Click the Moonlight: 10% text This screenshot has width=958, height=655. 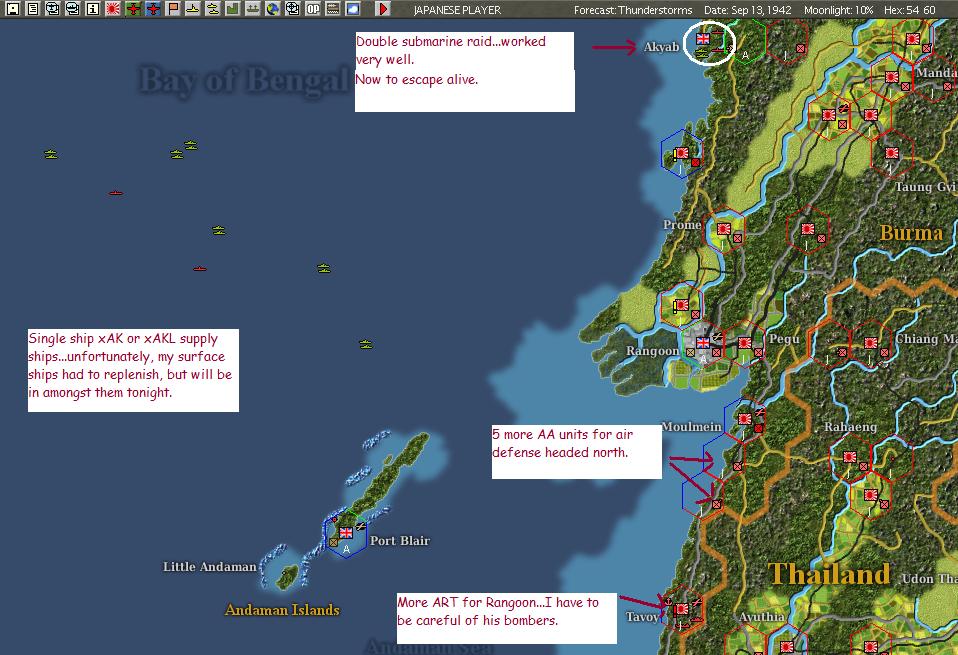click(x=838, y=10)
